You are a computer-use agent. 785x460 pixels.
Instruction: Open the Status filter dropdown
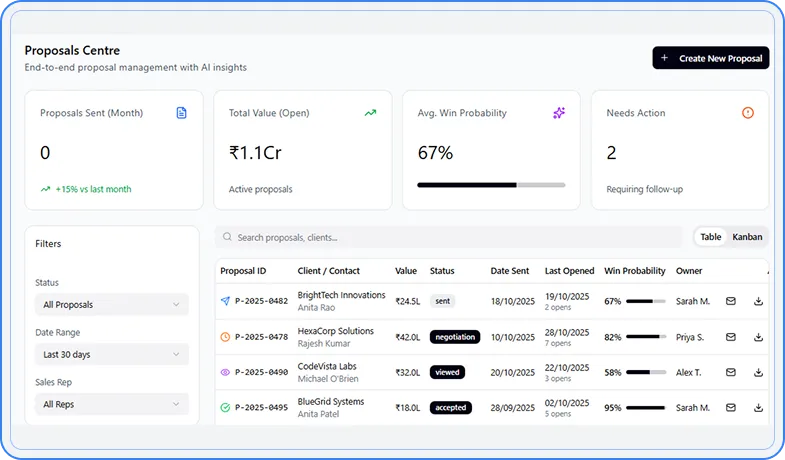pos(111,304)
